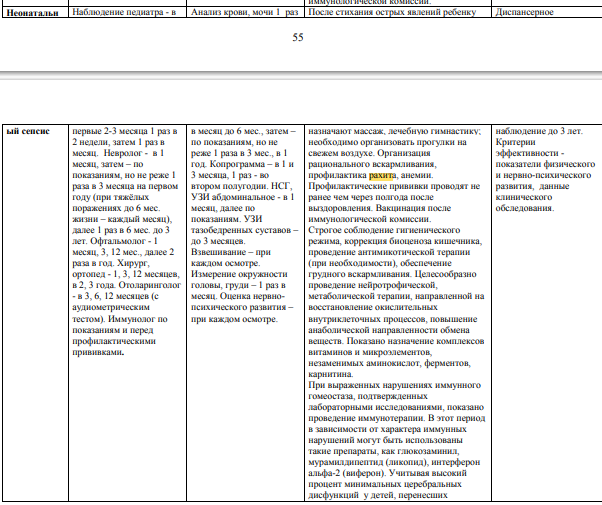The height and width of the screenshot is (505, 602).
Task: Click "альфа-2 (виферон). Учитывая высокий" line
Action: click(x=387, y=474)
